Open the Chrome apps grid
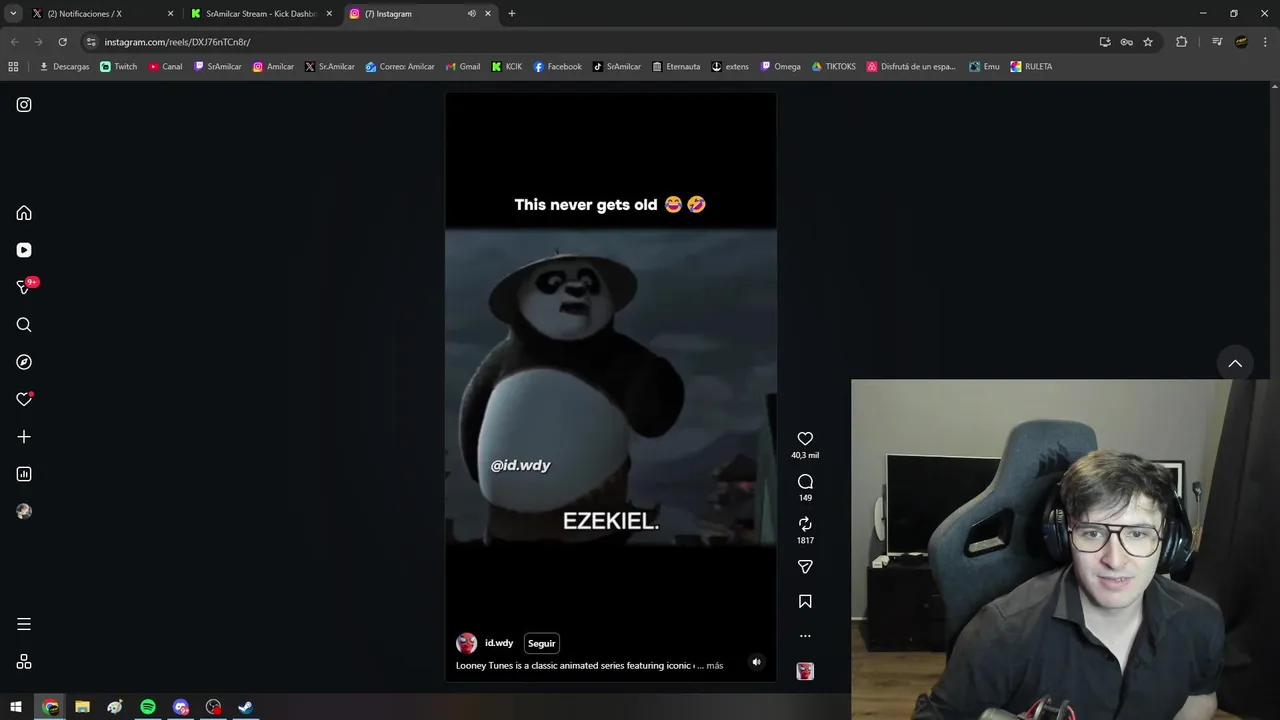Screen dimensions: 1280x720 tap(13, 67)
